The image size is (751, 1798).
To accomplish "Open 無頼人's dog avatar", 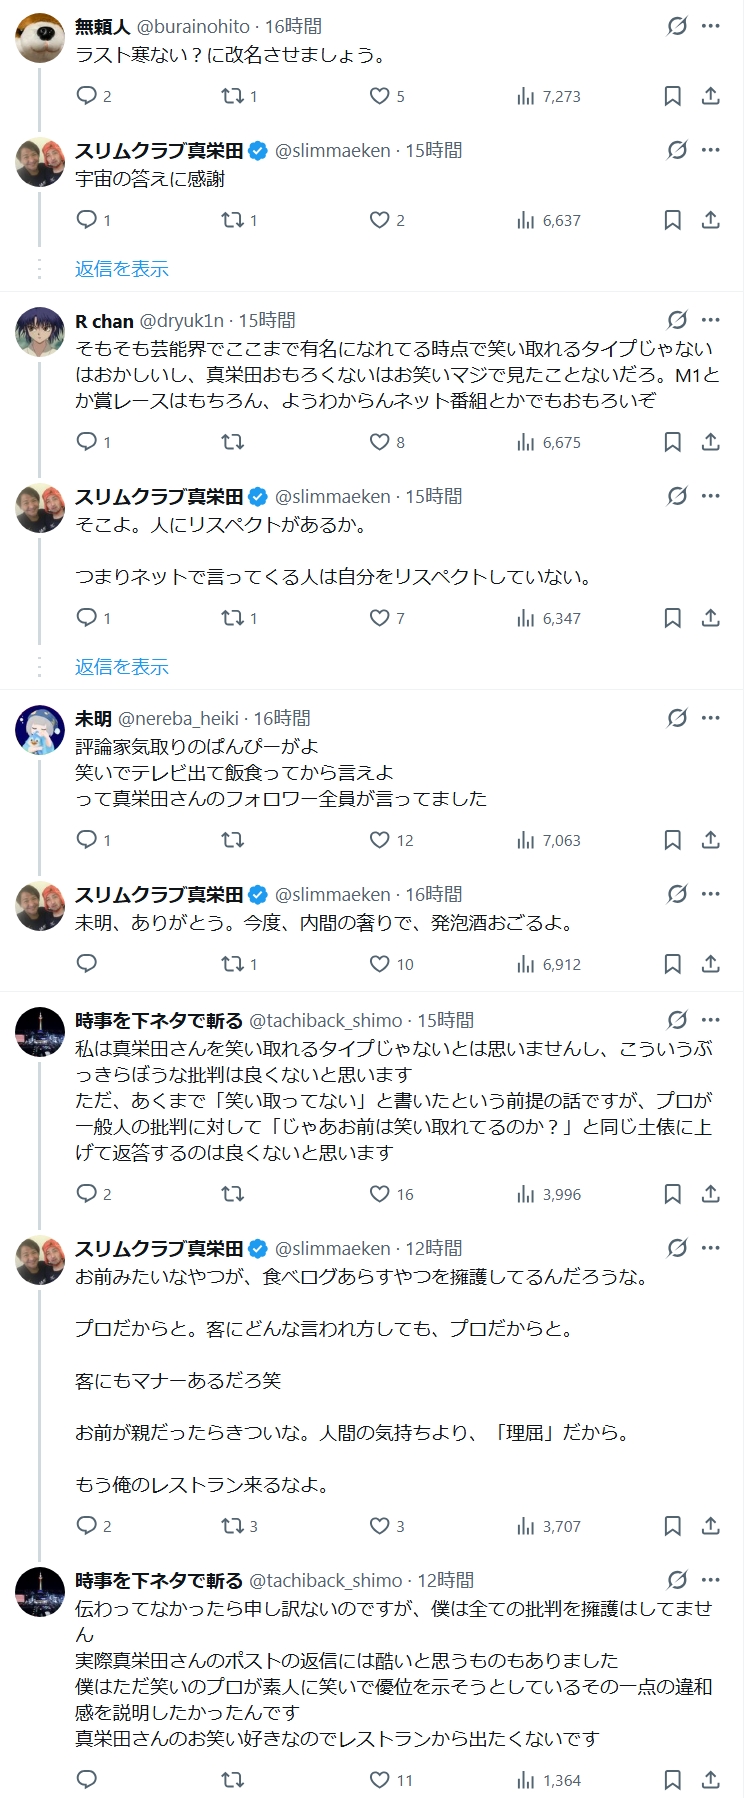I will point(40,38).
